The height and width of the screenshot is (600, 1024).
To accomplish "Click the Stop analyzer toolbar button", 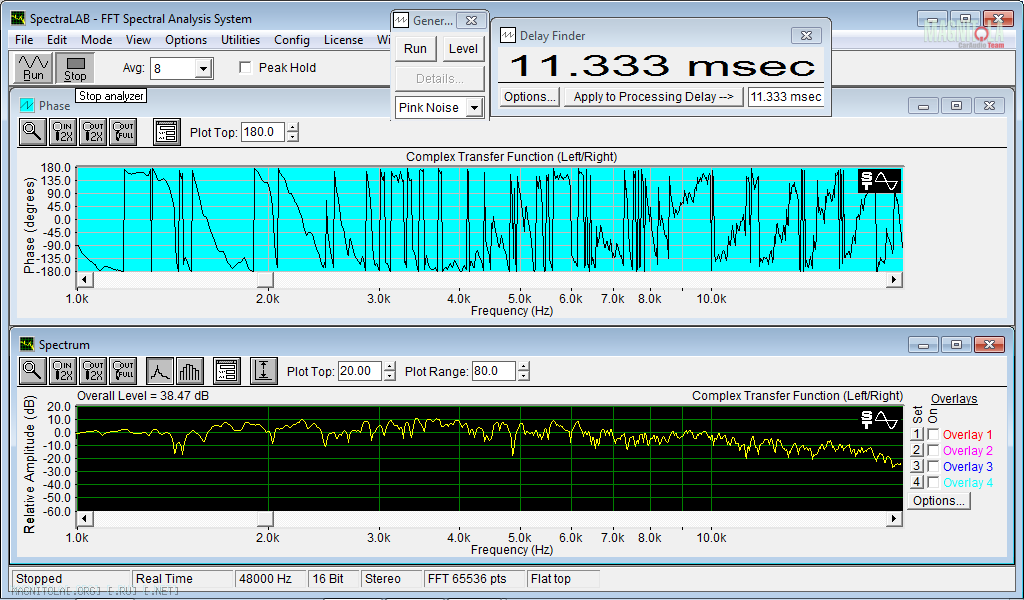I will tap(75, 68).
